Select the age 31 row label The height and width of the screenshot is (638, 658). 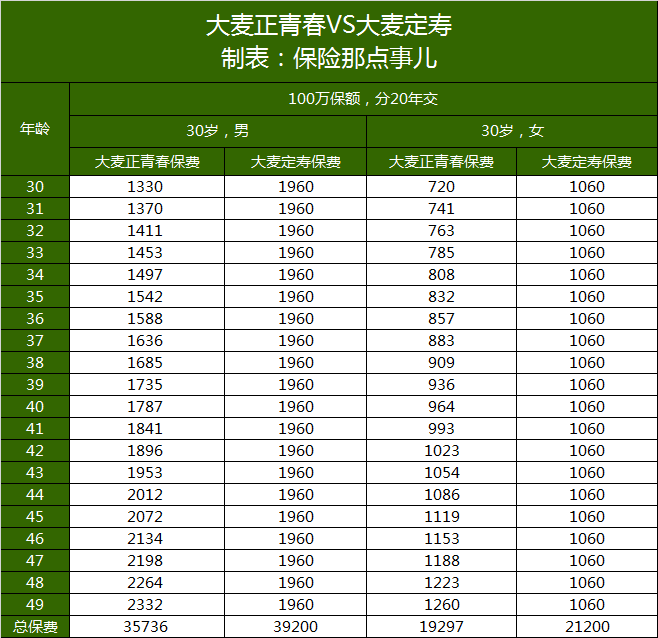click(35, 209)
